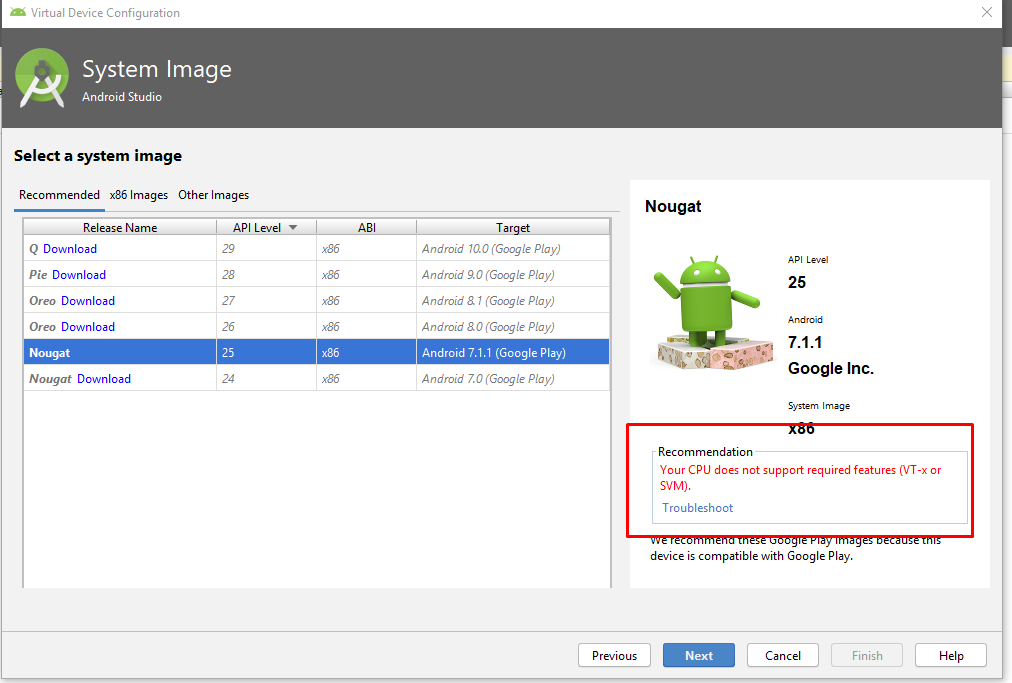Switch to the Recommended tab
Screen dimensions: 1012x683
point(59,195)
